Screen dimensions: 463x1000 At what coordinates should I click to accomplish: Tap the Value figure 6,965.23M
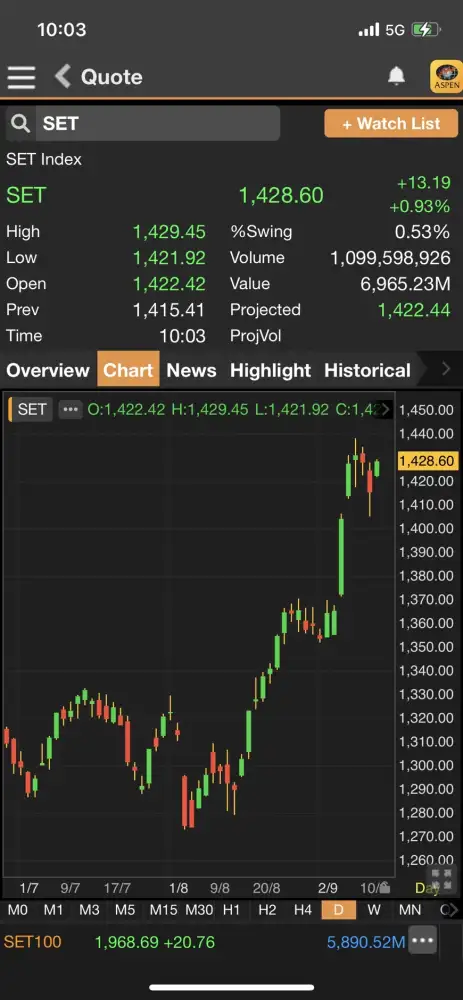[406, 284]
